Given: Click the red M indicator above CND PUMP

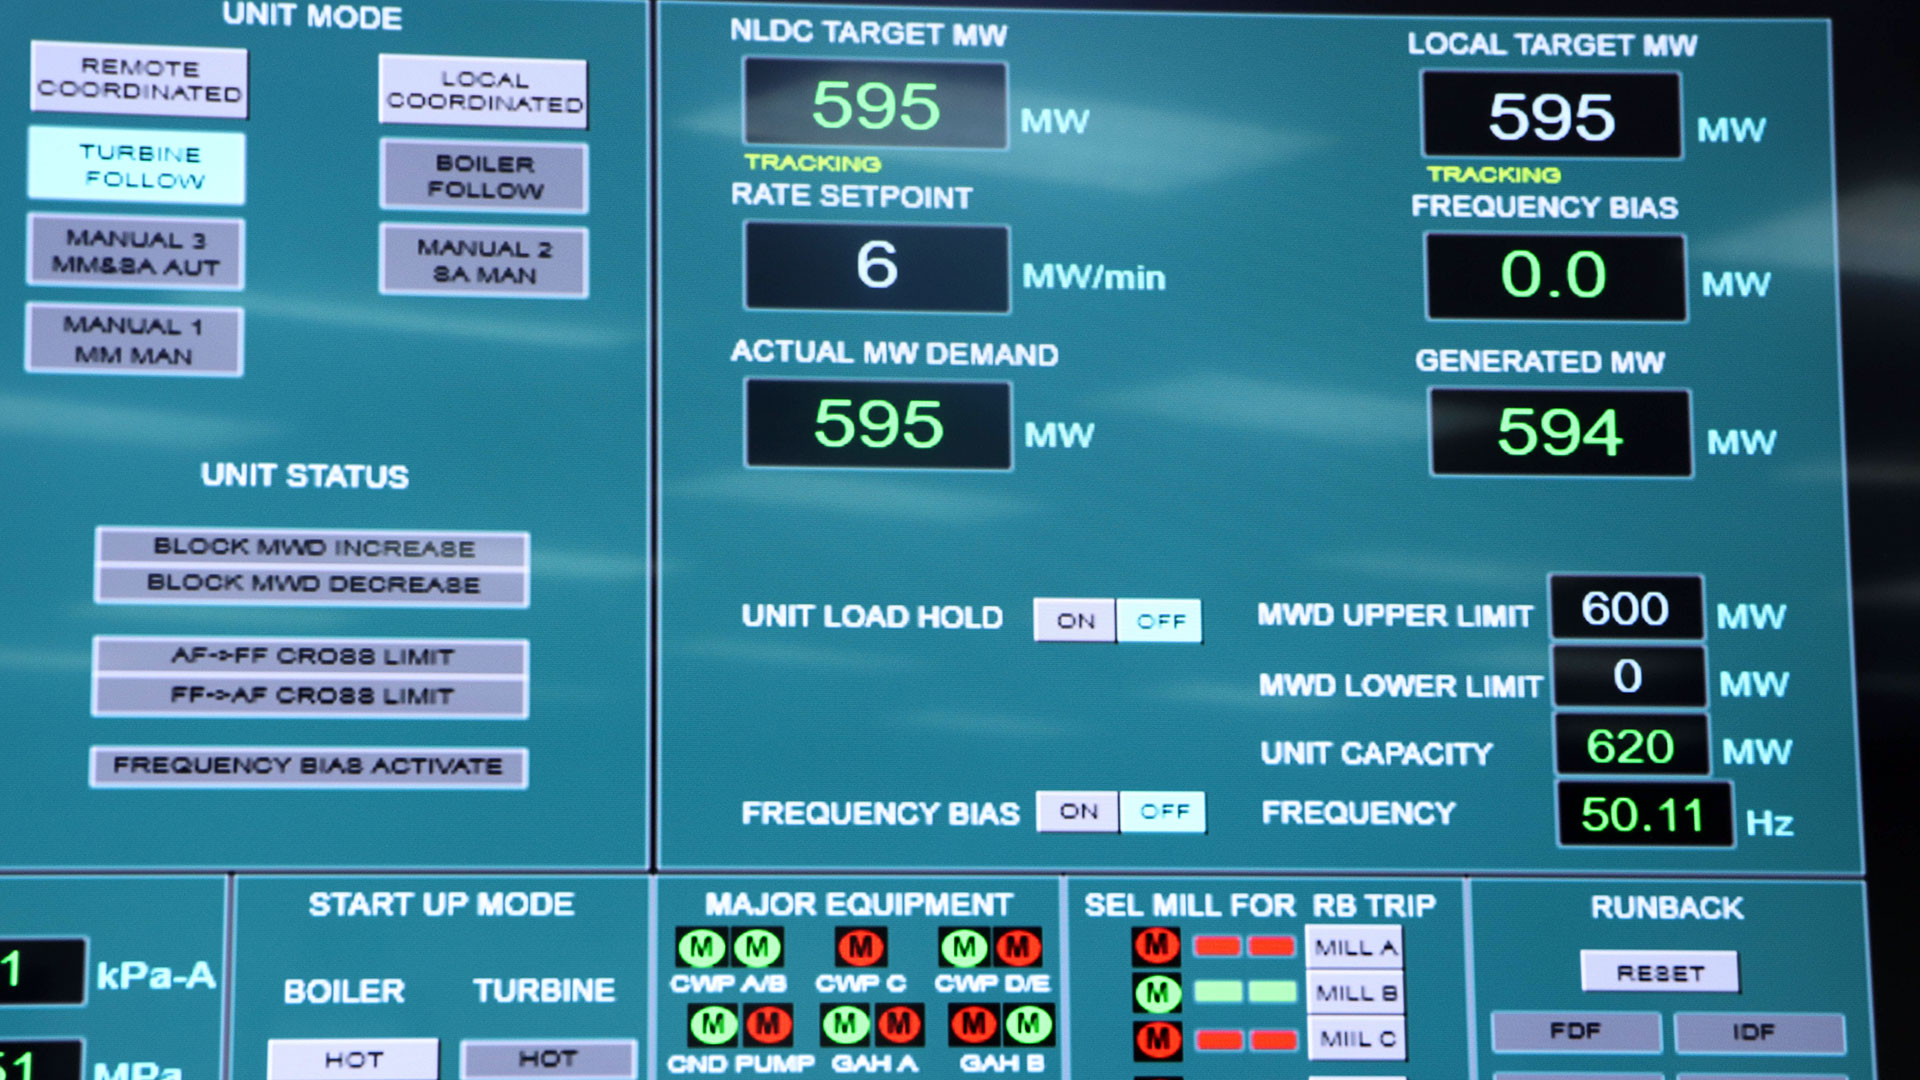Looking at the screenshot, I should pyautogui.click(x=768, y=1024).
